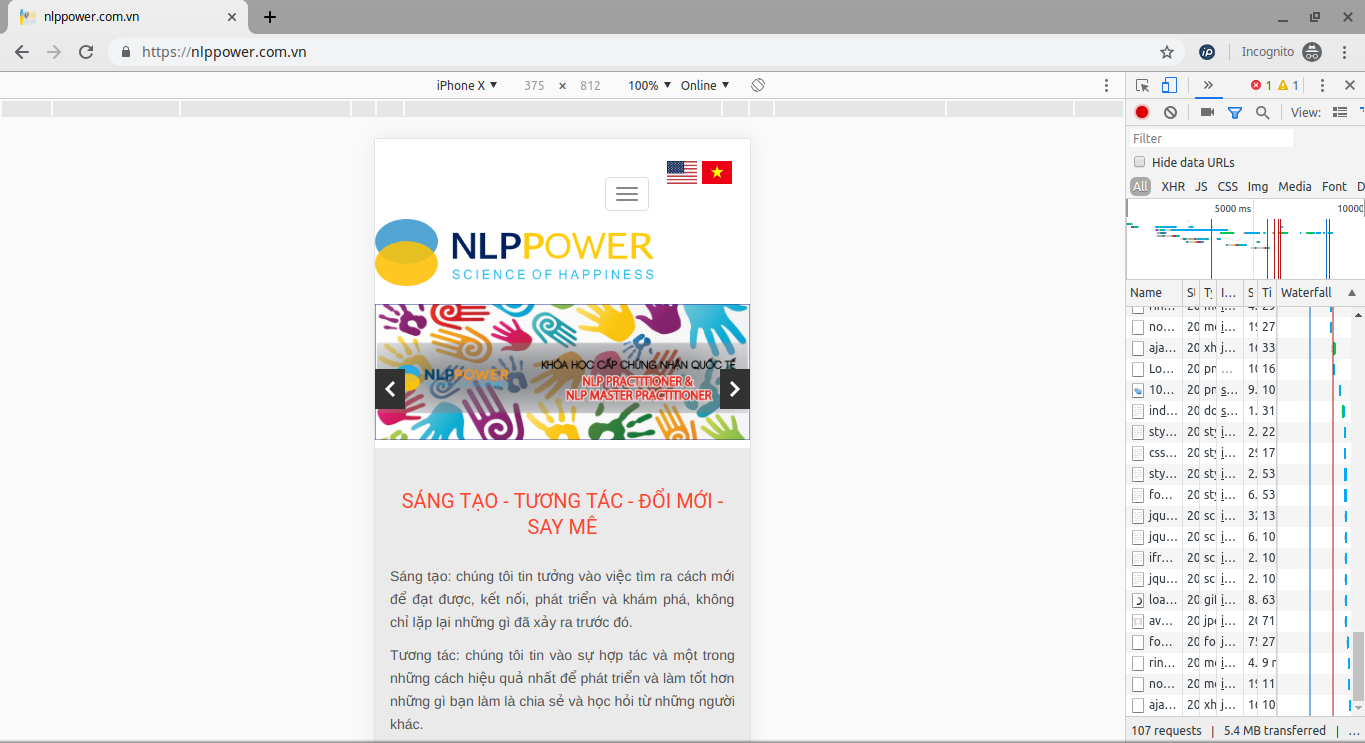The image size is (1365, 743).
Task: Click the media query ruler bar
Action: click(562, 109)
